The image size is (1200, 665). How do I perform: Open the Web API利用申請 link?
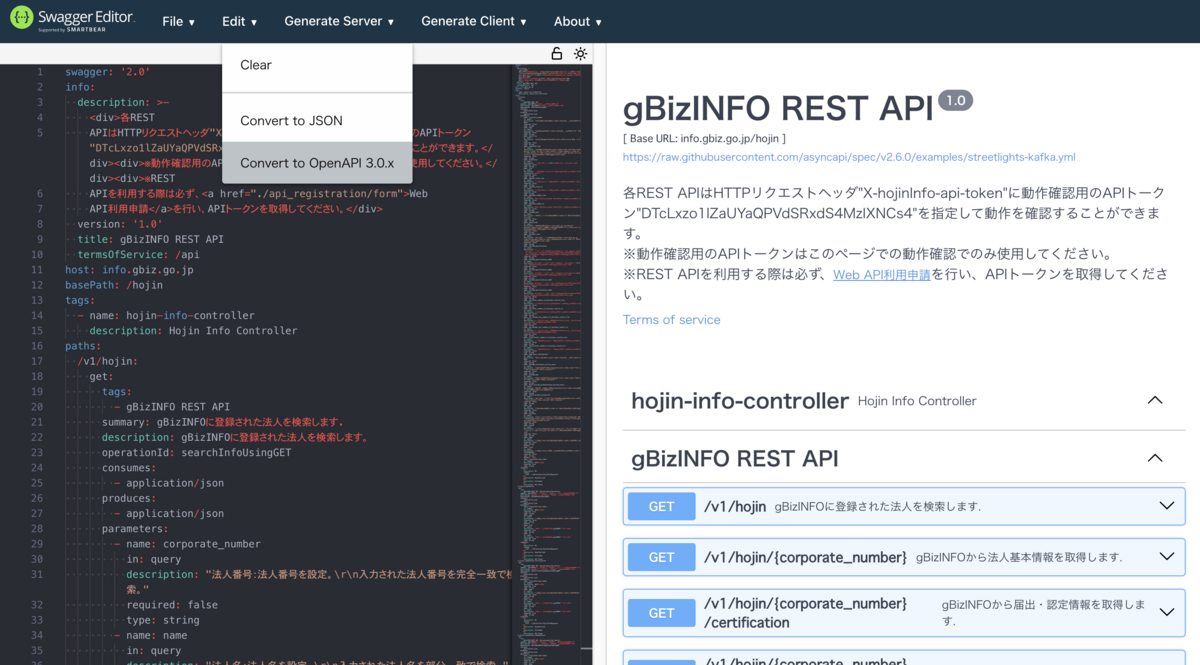[881, 274]
